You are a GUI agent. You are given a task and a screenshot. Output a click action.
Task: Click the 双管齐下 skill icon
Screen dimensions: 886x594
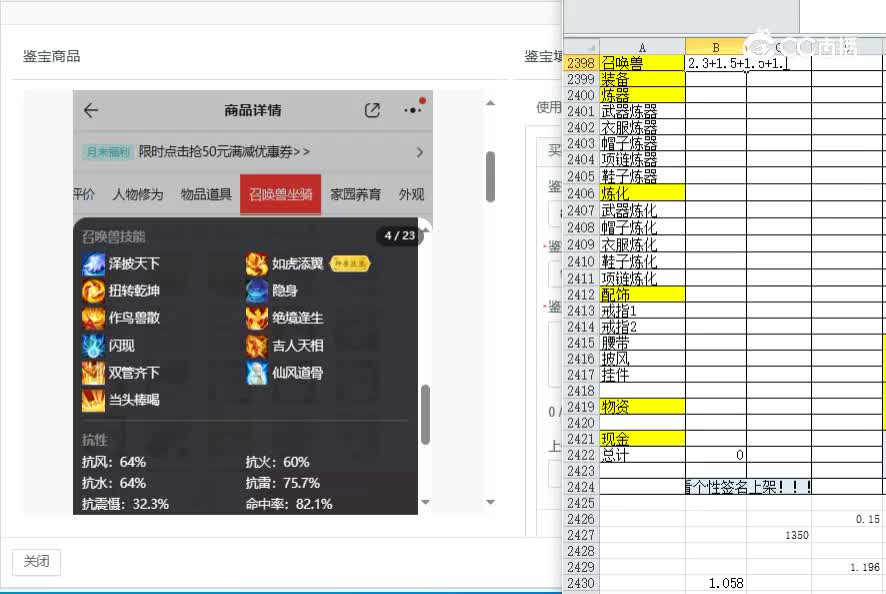[x=93, y=373]
